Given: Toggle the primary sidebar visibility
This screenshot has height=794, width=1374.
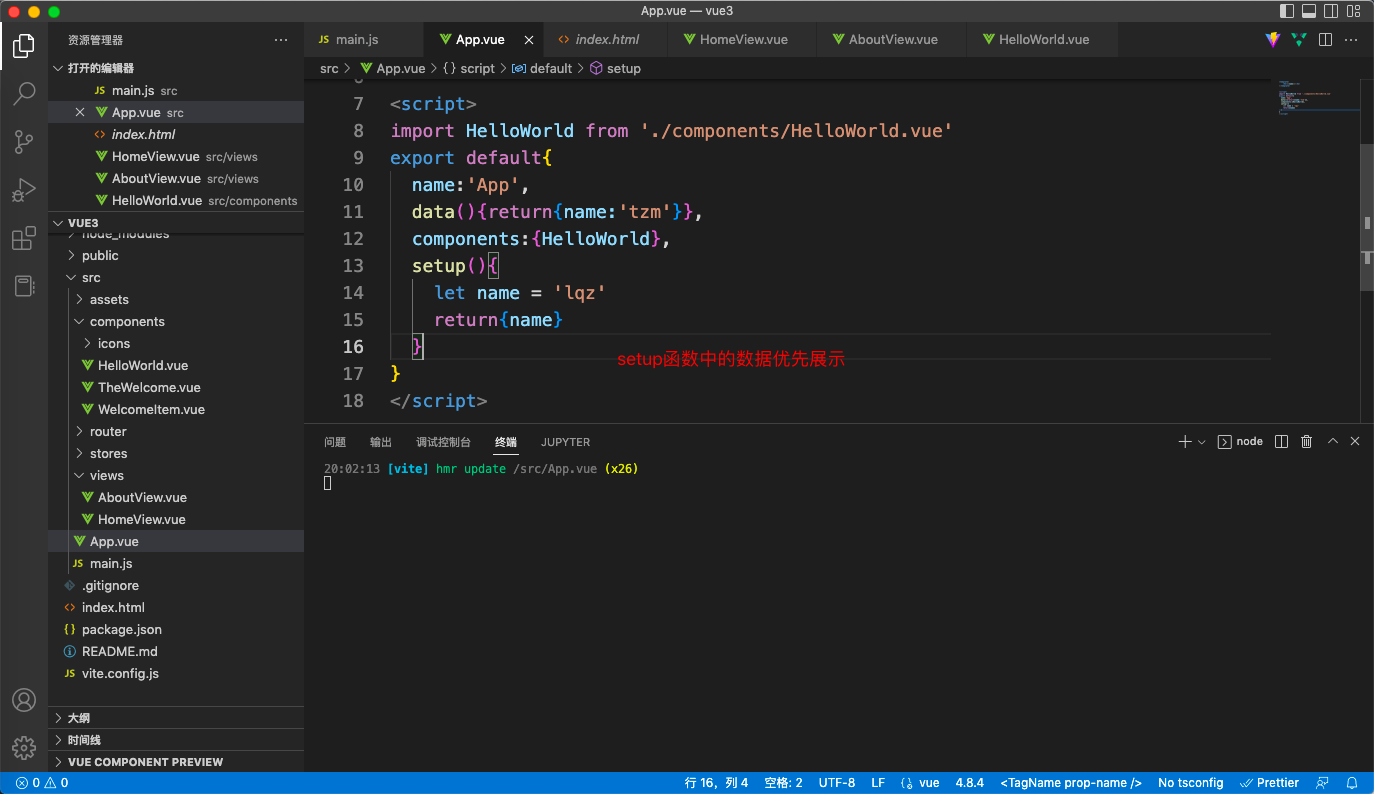Looking at the screenshot, I should pos(1287,11).
